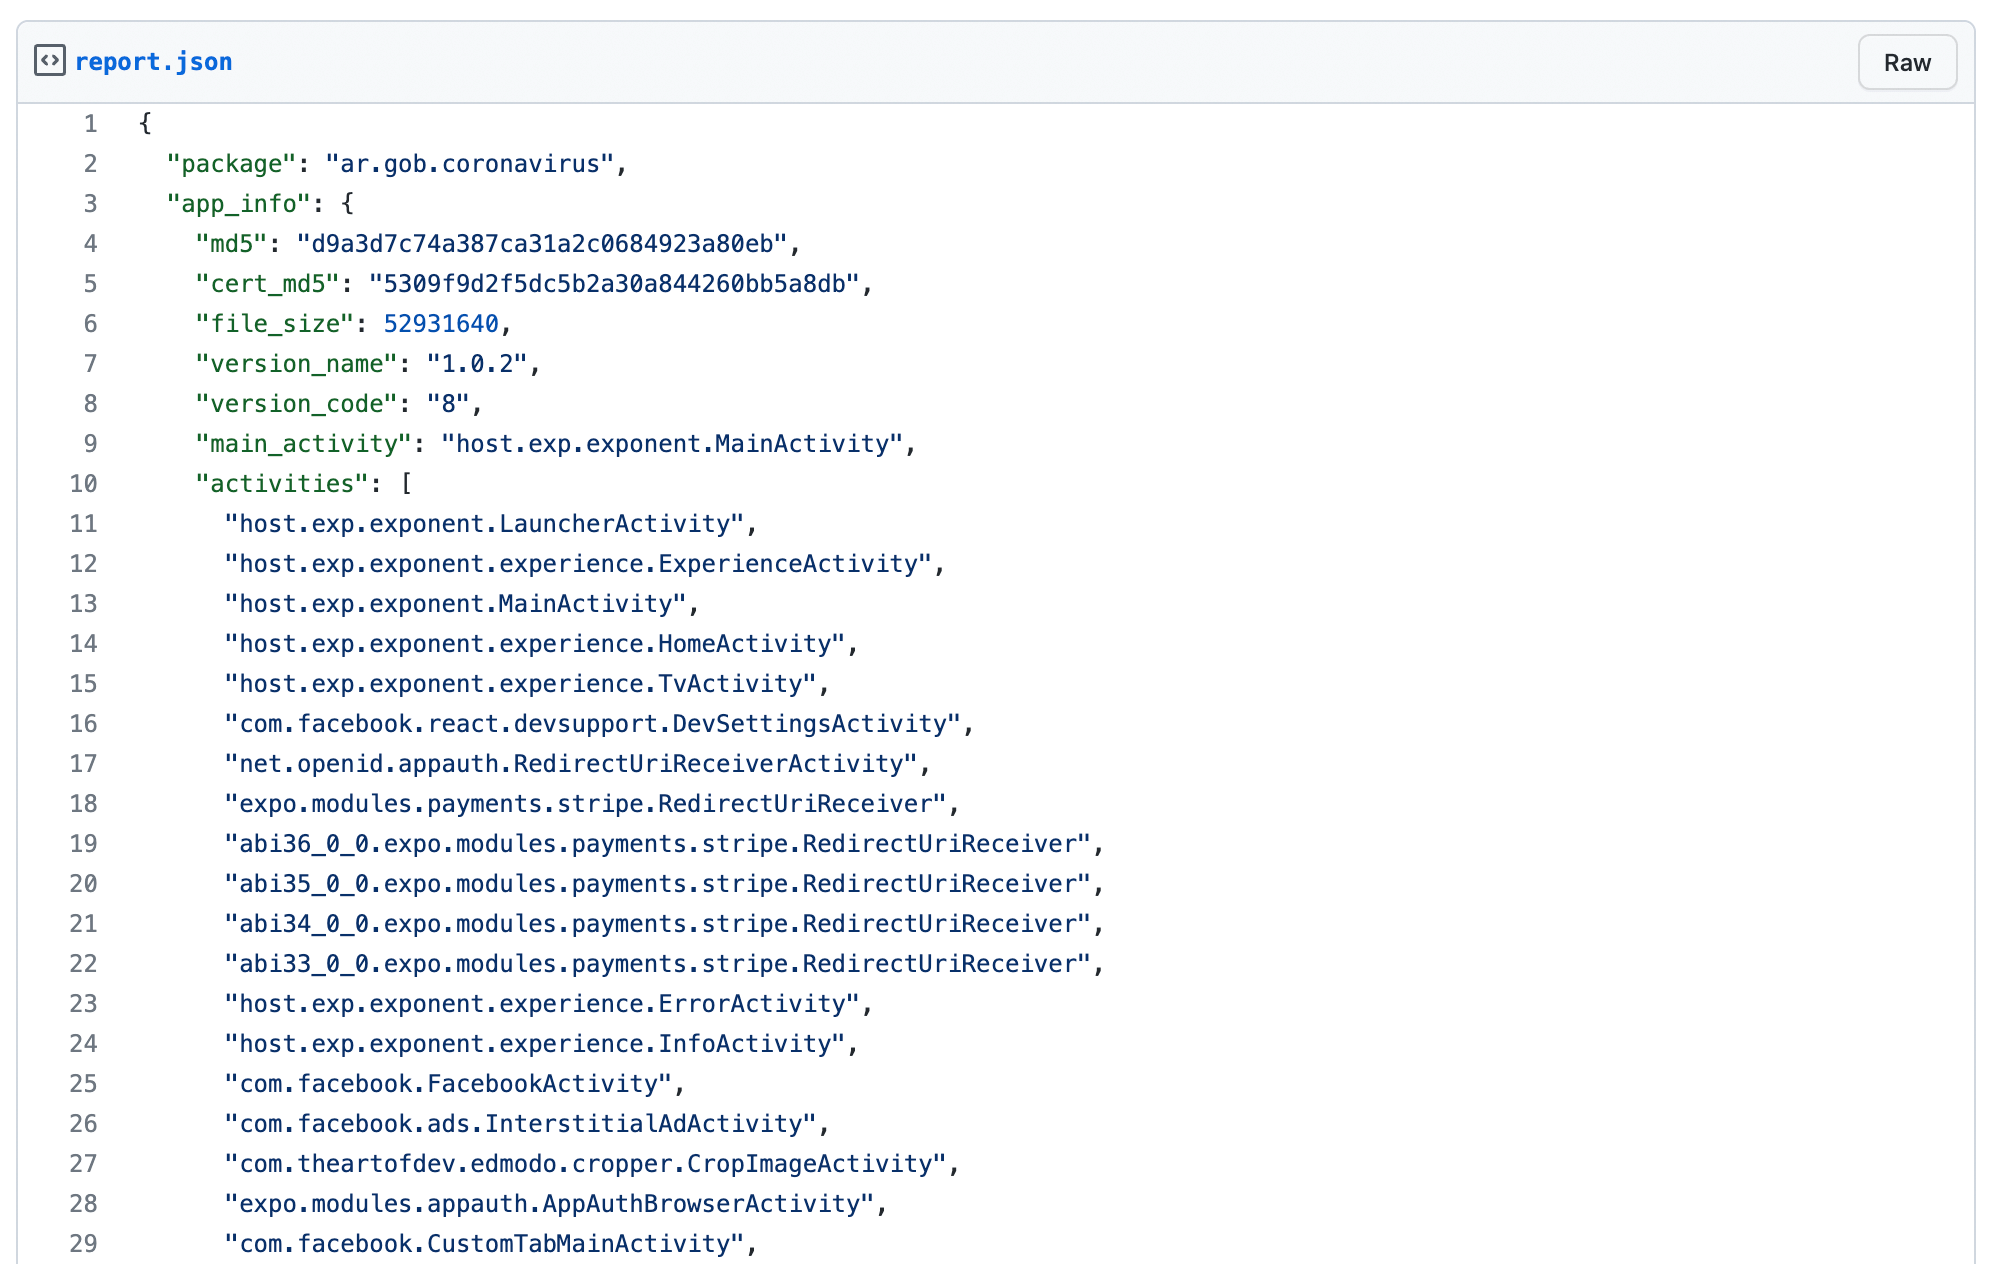
Task: Click the value "ar.gob.coronavirus"
Action: [x=470, y=164]
